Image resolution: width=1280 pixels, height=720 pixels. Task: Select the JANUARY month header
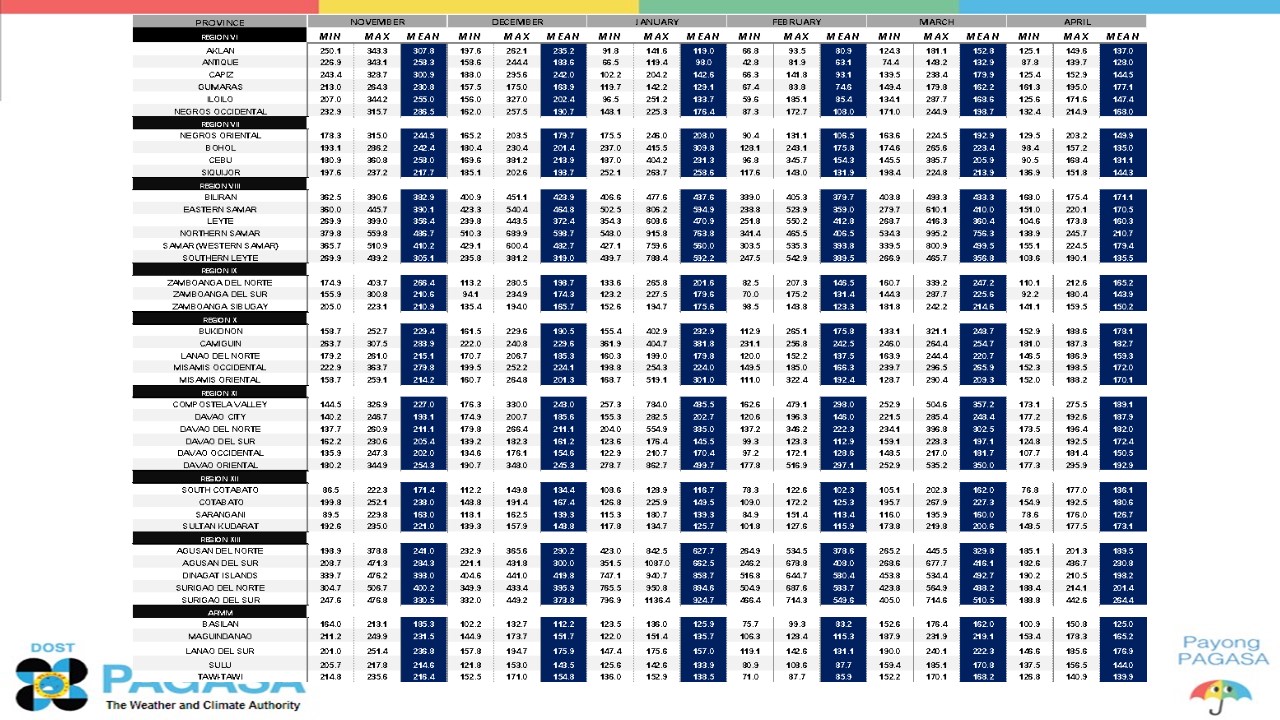[x=657, y=22]
